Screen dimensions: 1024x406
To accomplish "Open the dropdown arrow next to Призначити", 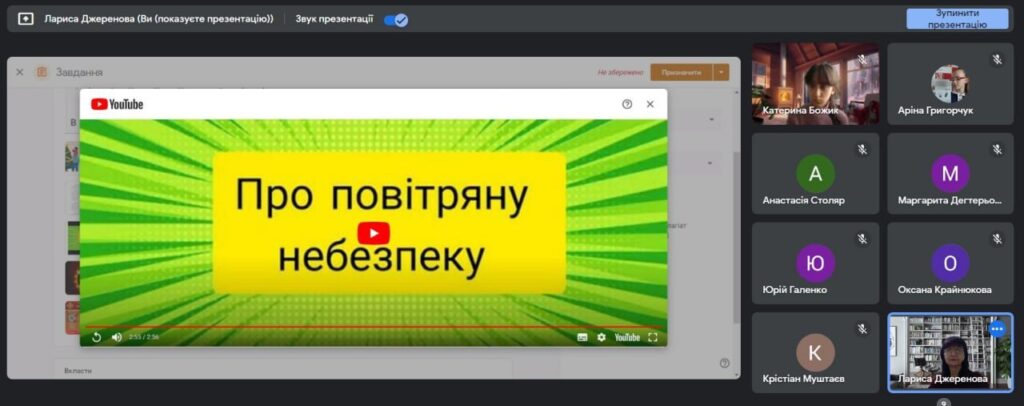I will pos(722,72).
